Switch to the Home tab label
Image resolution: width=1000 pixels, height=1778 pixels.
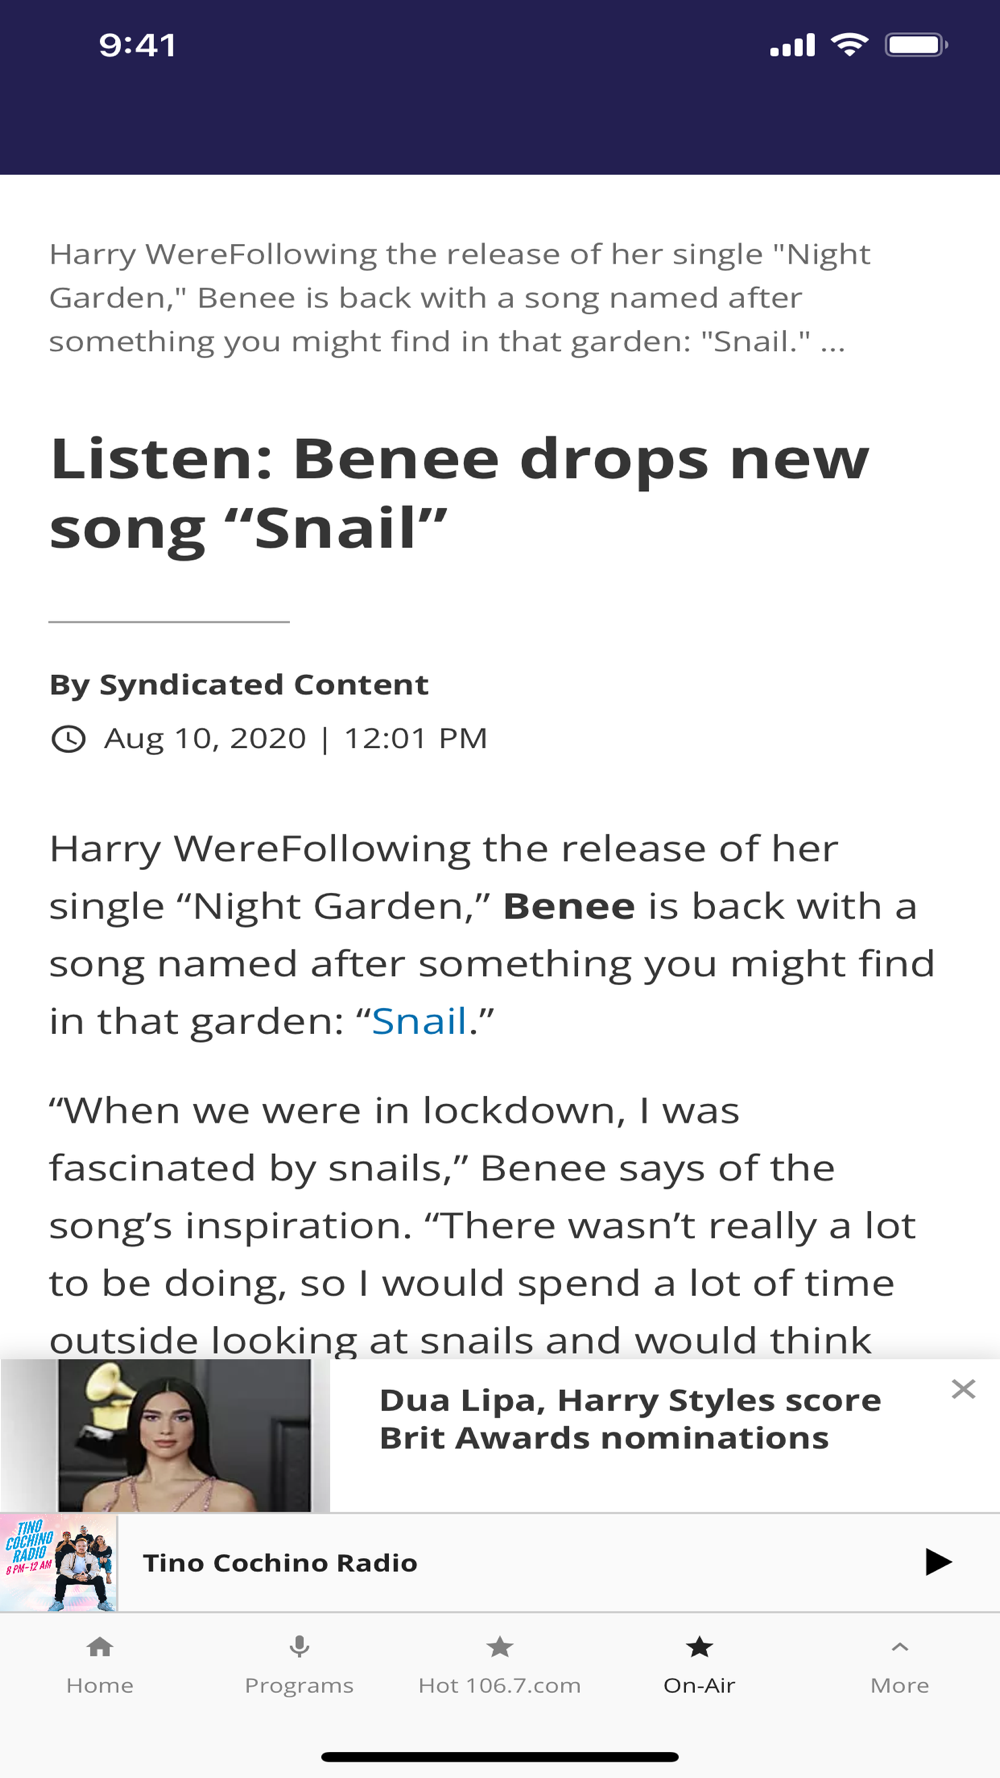(100, 1686)
